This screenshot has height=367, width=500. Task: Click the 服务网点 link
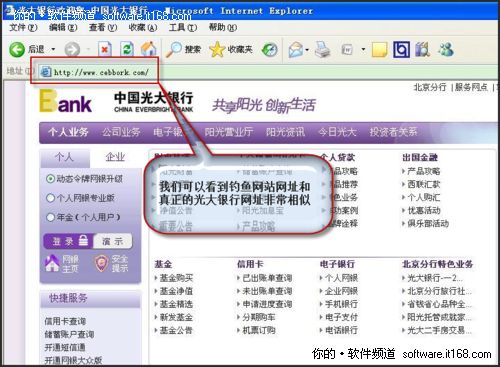click(x=471, y=87)
